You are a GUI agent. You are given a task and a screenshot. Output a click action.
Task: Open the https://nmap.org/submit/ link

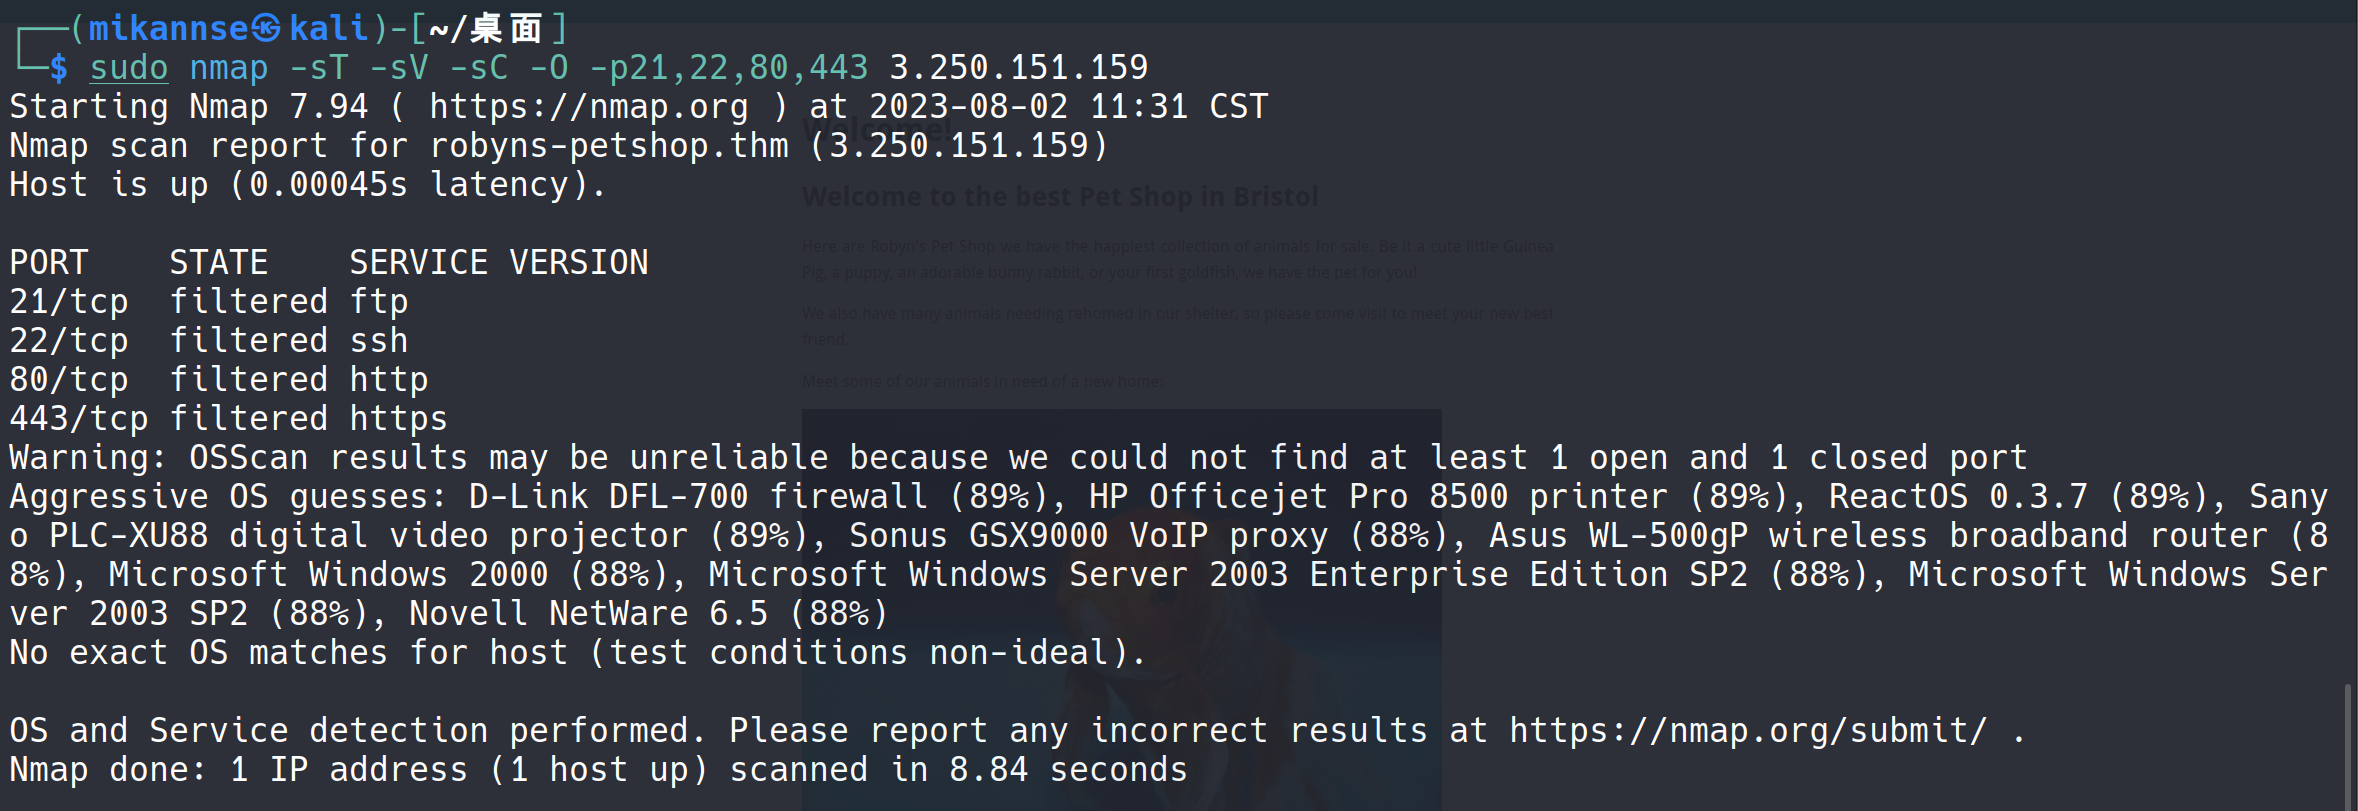click(1747, 731)
